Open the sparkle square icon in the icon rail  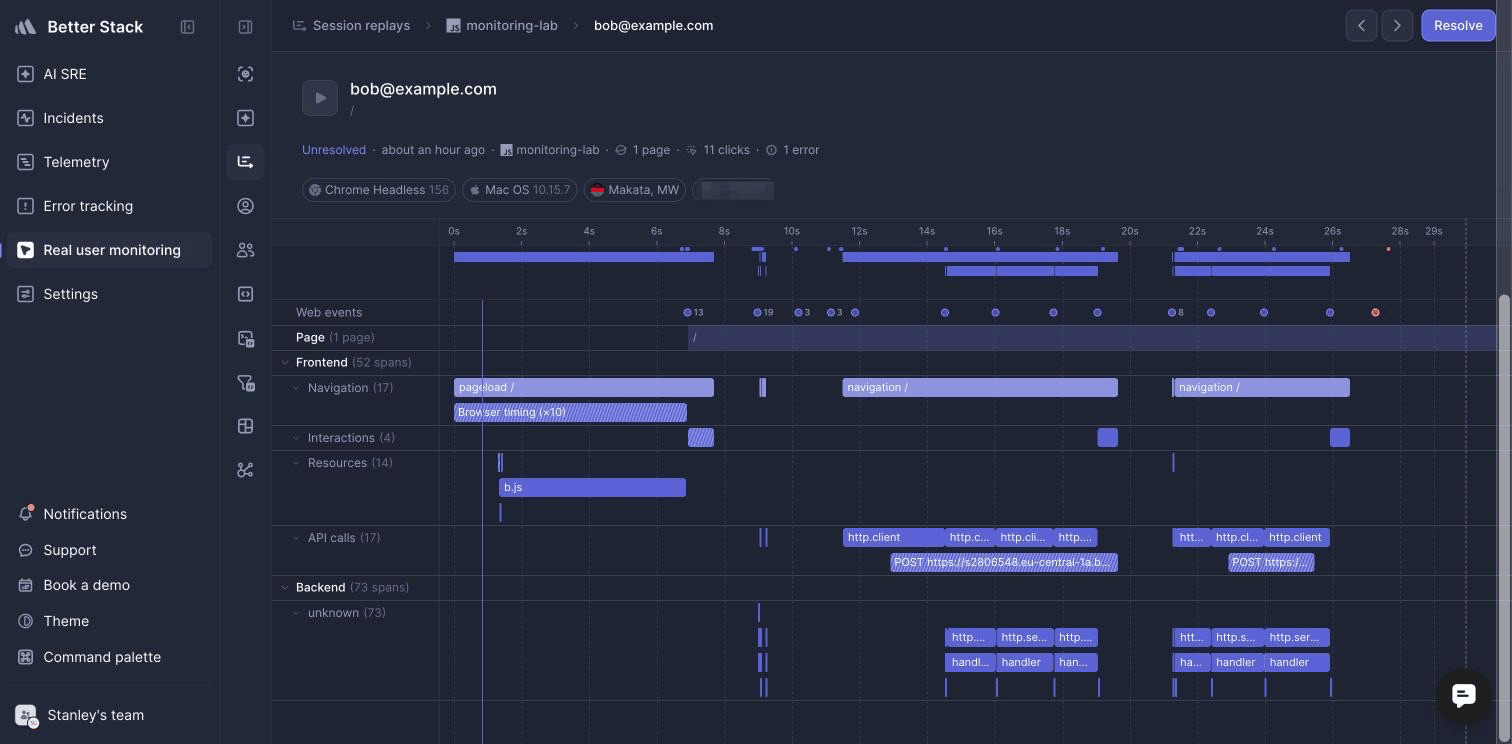tap(245, 118)
